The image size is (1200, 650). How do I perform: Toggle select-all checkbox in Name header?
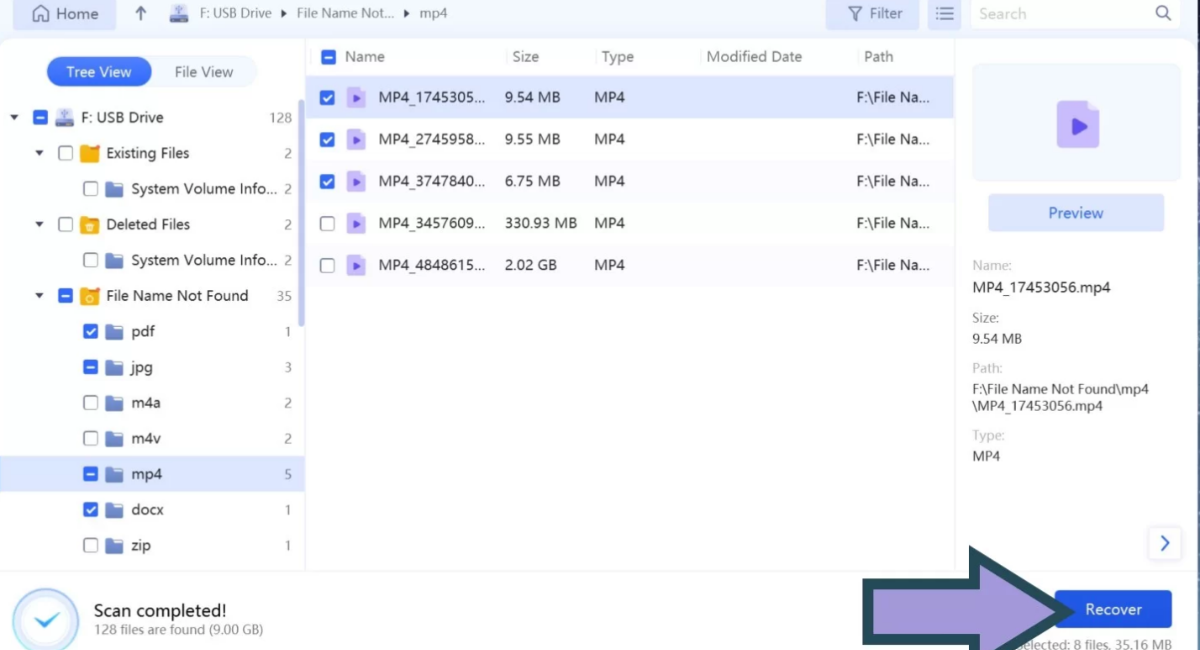point(328,57)
